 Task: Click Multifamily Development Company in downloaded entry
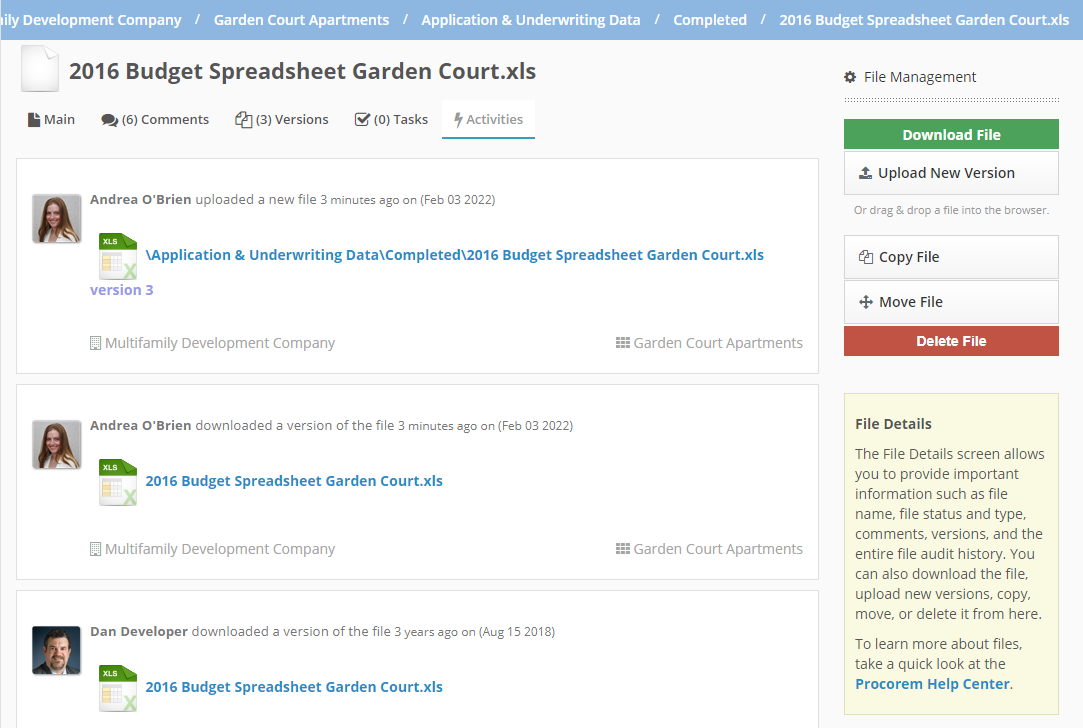(220, 549)
